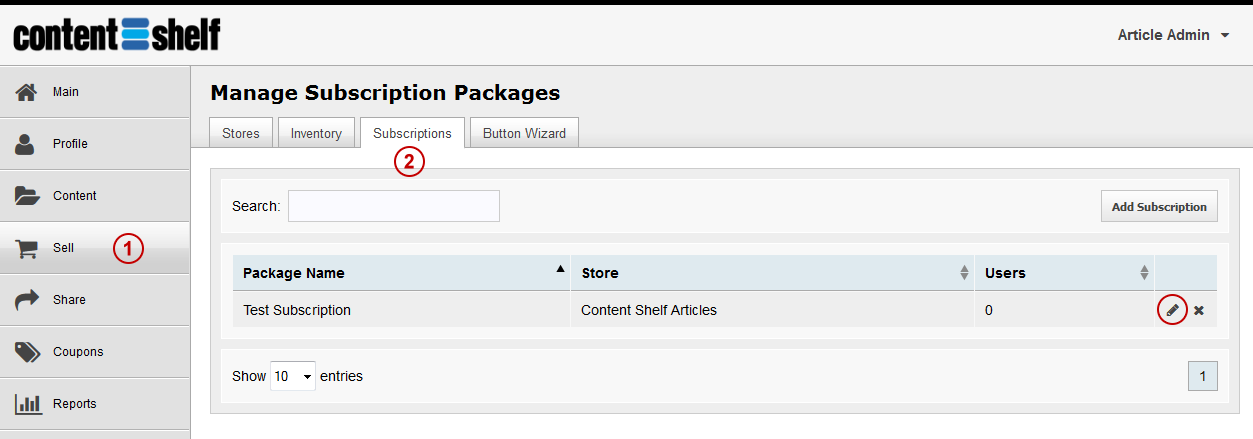This screenshot has height=439, width=1253.
Task: Expand the Show entries count dropdown
Action: coord(293,376)
